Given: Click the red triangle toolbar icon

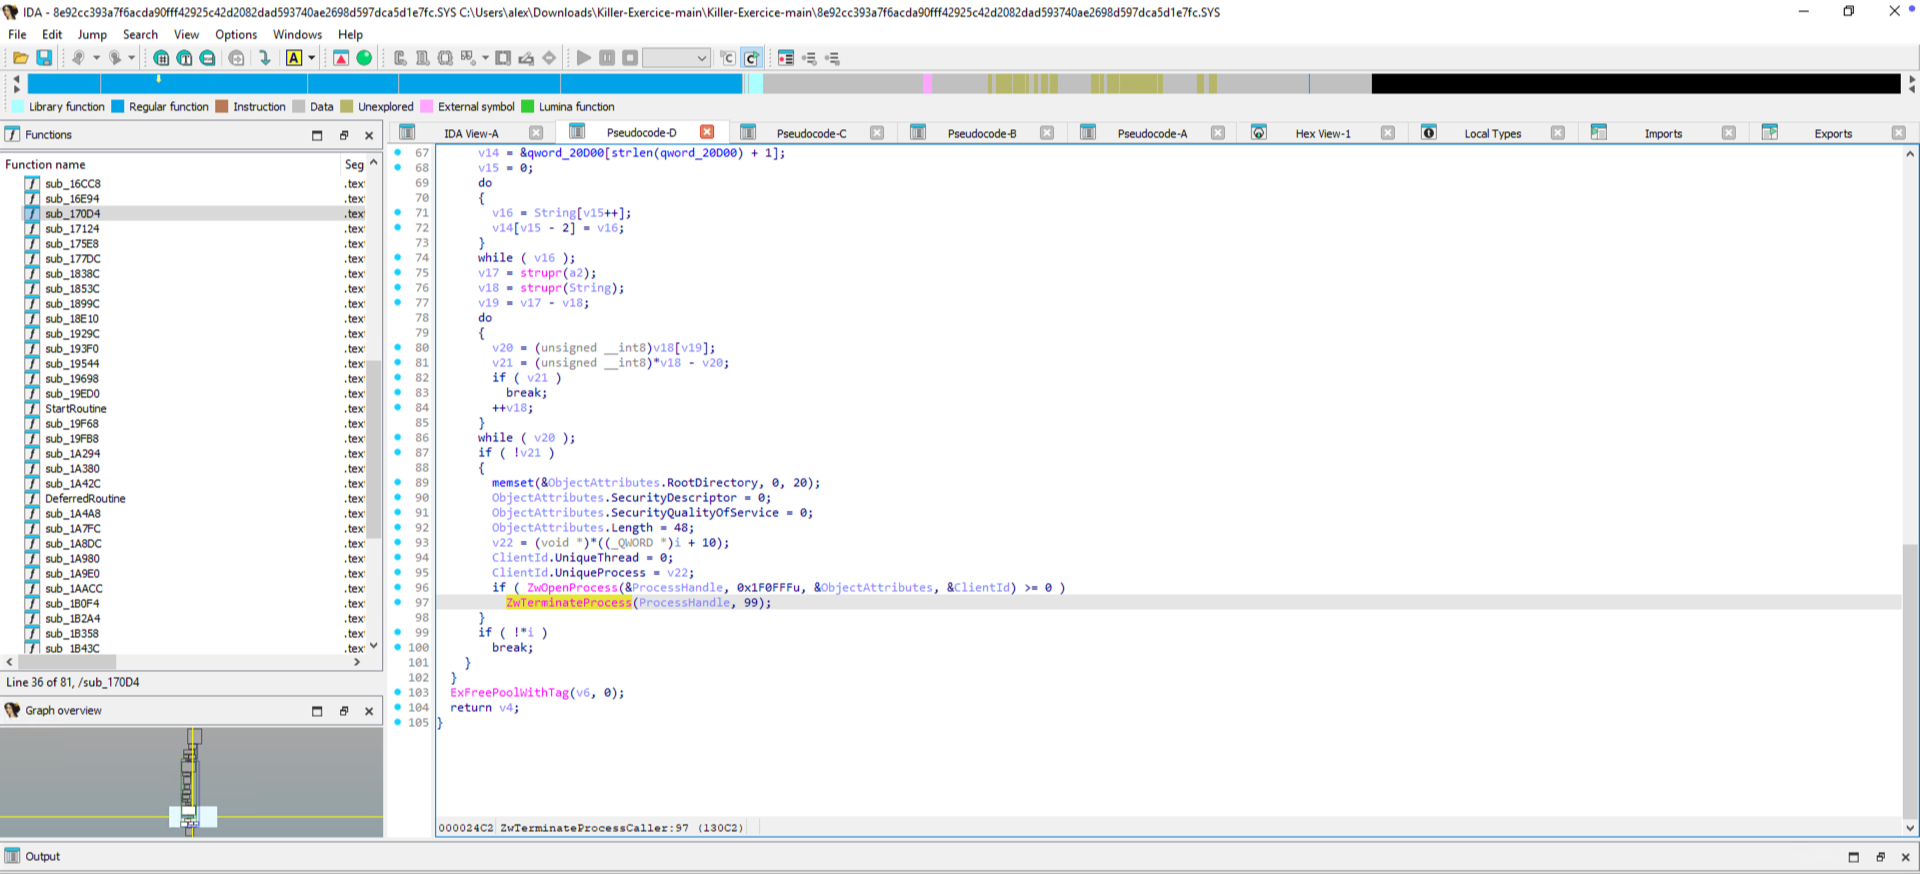Looking at the screenshot, I should [x=341, y=58].
